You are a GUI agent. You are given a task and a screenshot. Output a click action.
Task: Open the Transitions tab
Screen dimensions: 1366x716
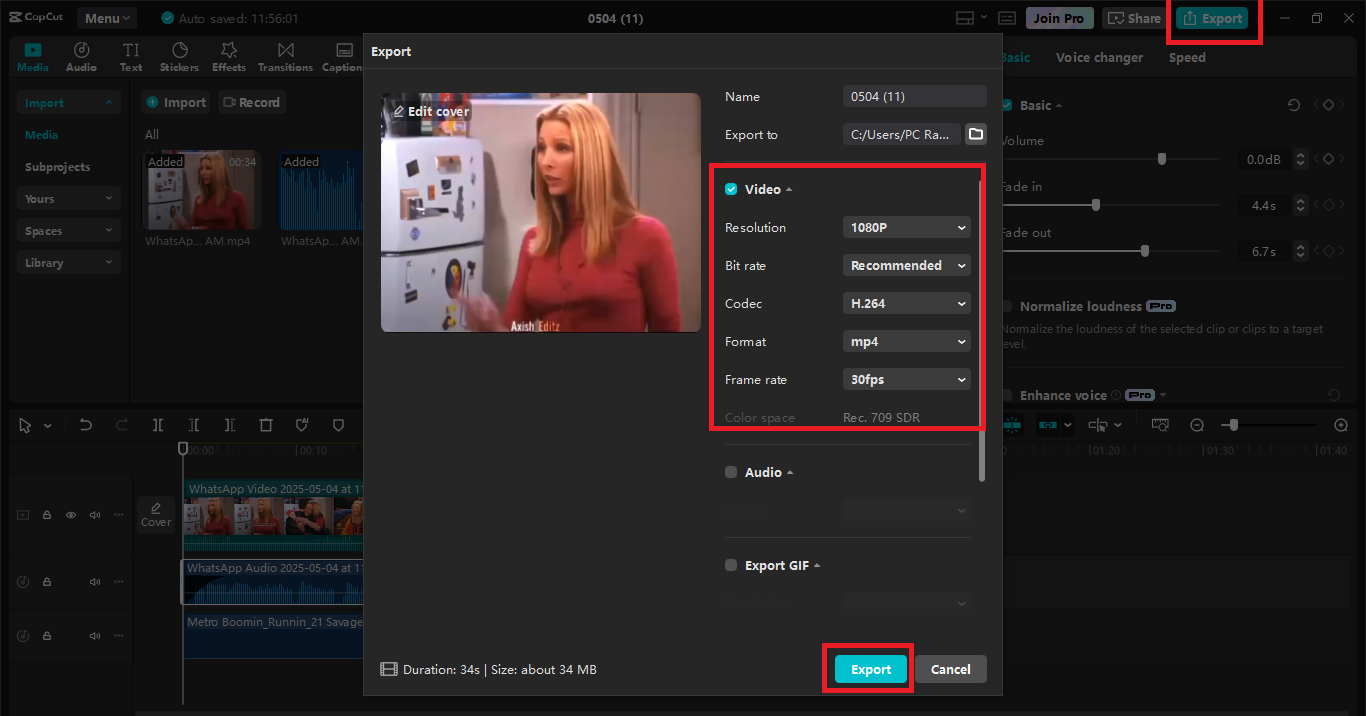tap(285, 57)
